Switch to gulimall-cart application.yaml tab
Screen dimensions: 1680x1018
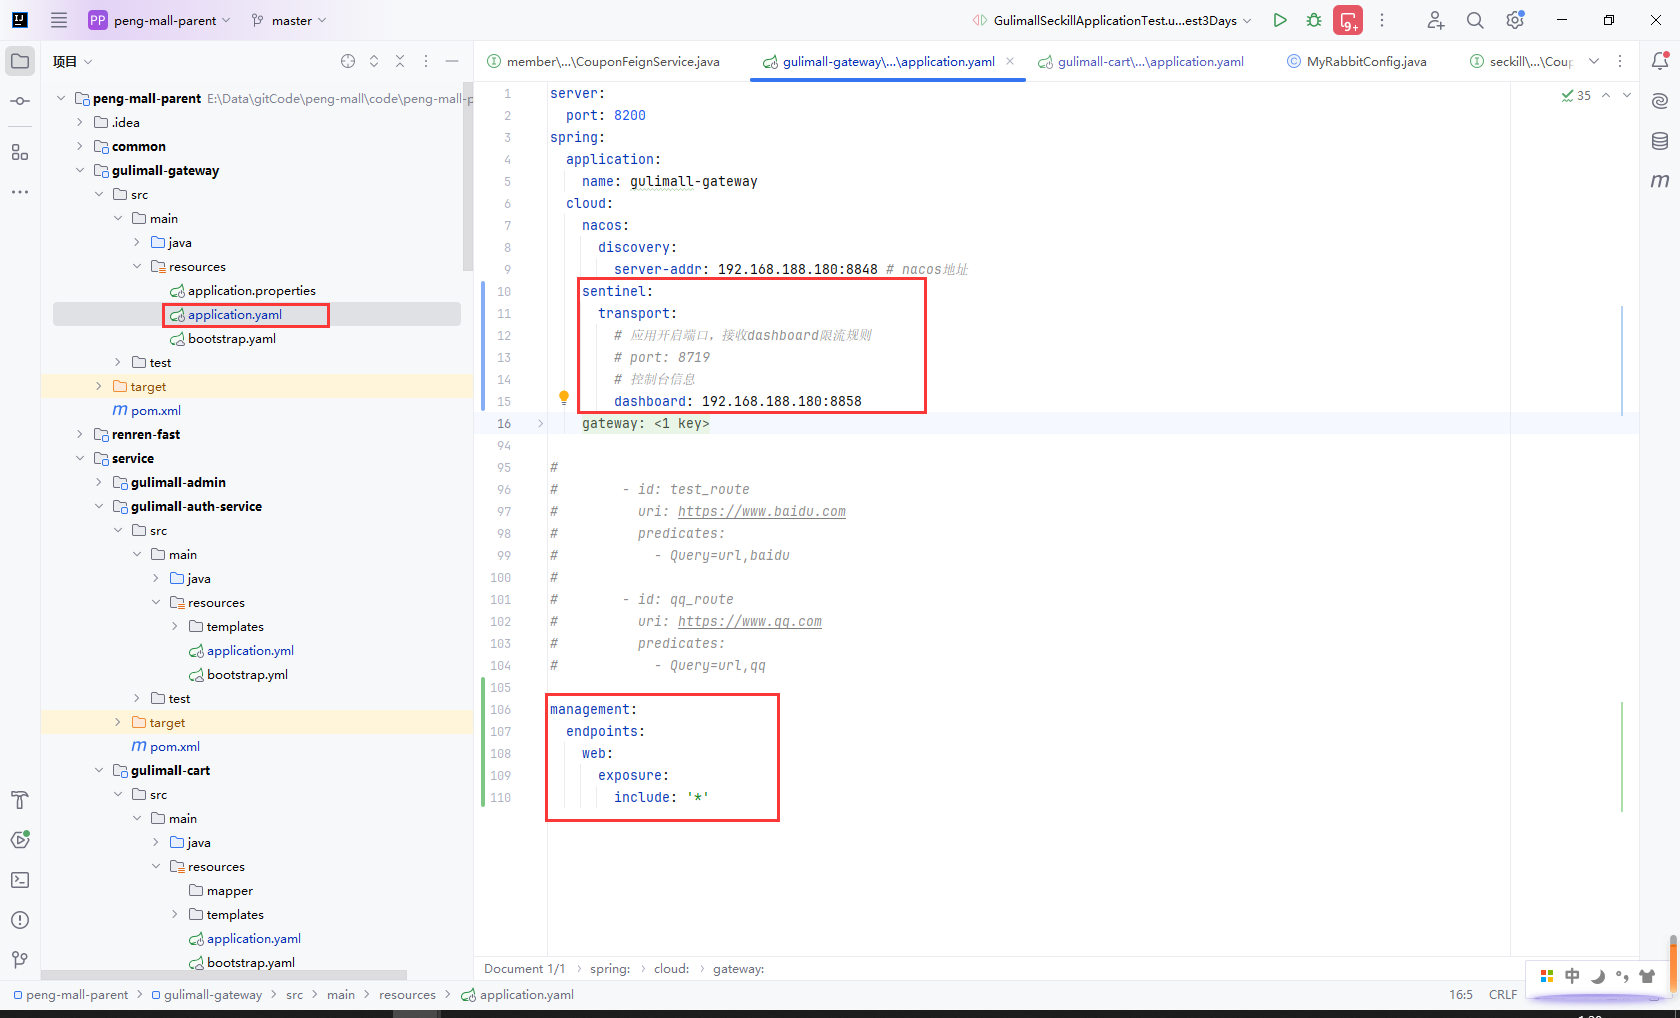(1141, 61)
